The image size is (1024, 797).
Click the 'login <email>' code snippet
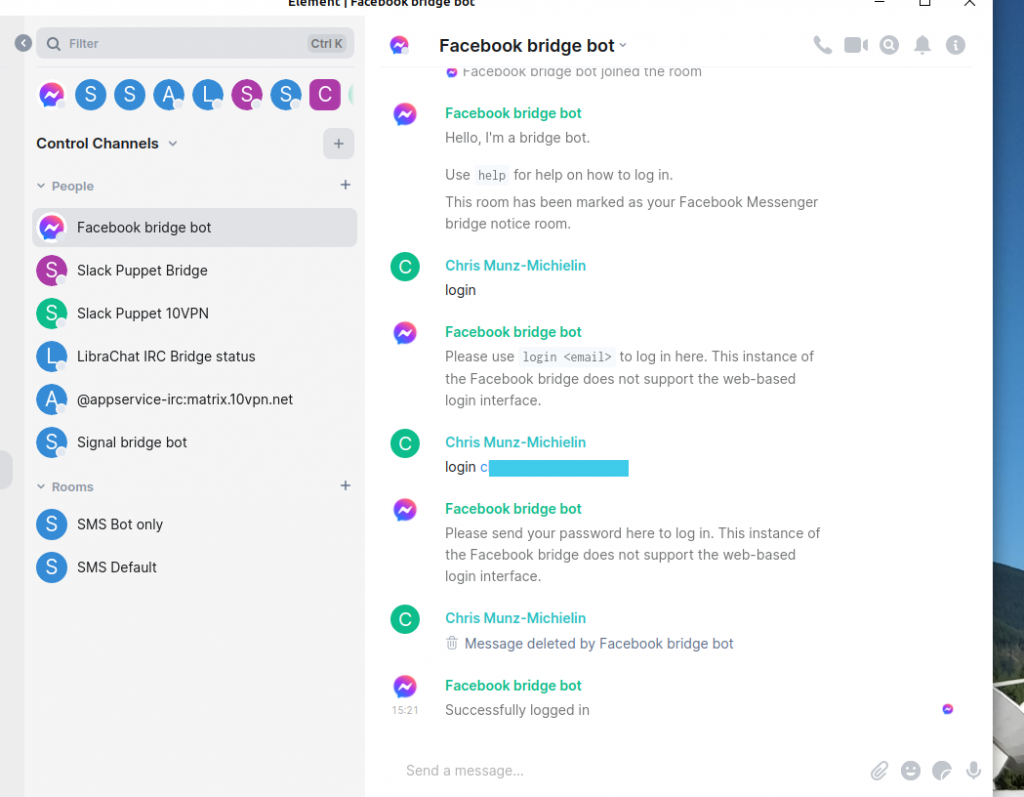pyautogui.click(x=567, y=357)
